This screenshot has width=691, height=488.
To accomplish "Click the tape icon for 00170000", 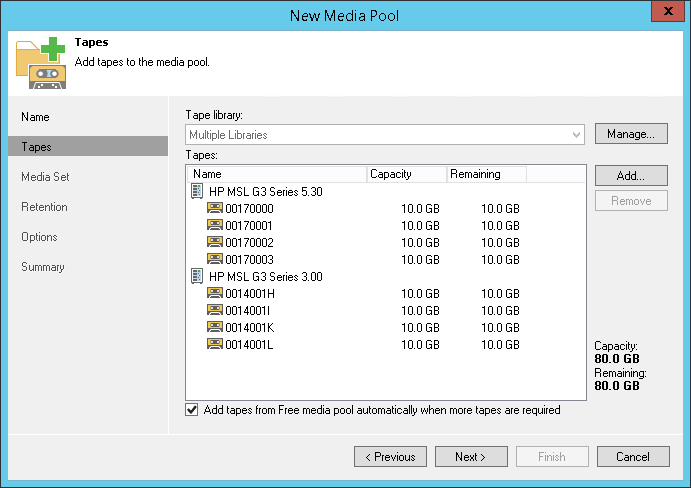I will (x=215, y=208).
